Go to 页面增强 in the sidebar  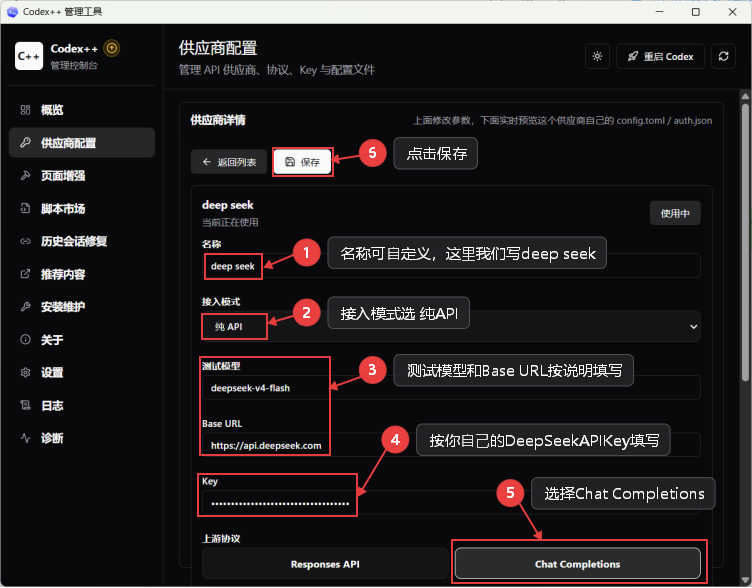pyautogui.click(x=82, y=176)
